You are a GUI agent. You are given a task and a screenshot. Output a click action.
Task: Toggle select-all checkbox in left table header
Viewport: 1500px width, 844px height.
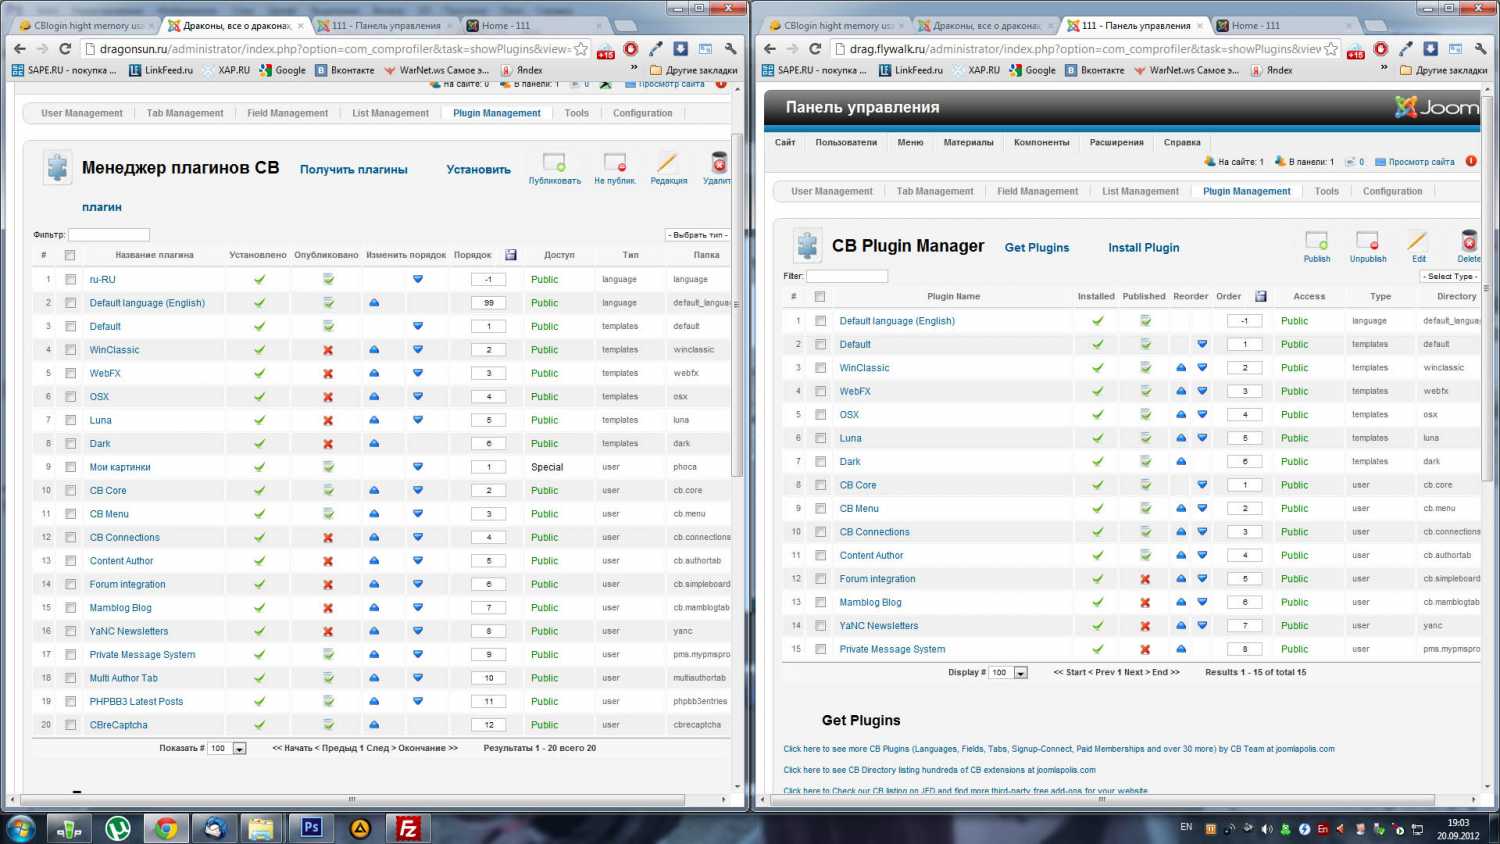[x=70, y=255]
